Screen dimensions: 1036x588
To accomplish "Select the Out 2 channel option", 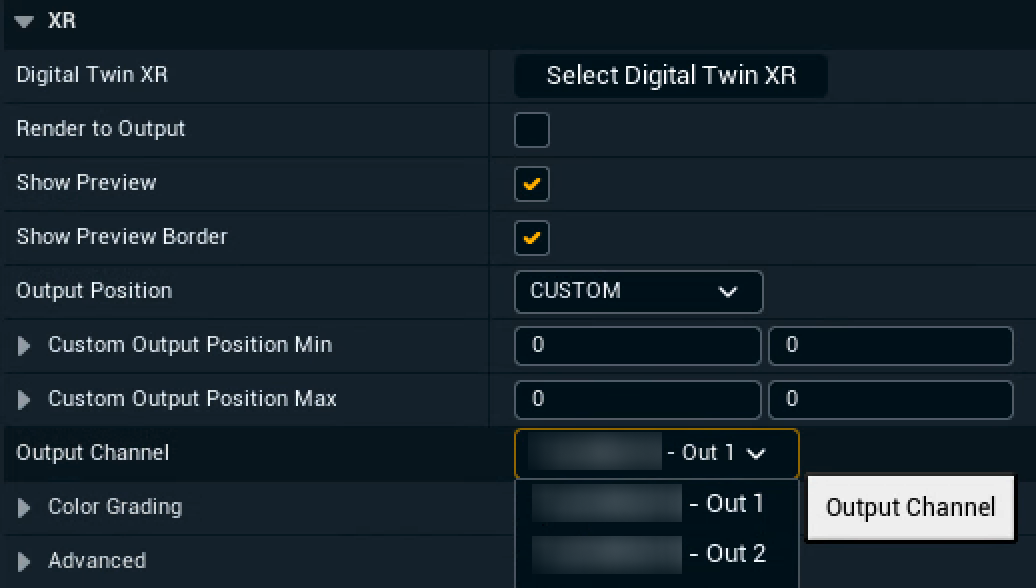I will pos(656,553).
